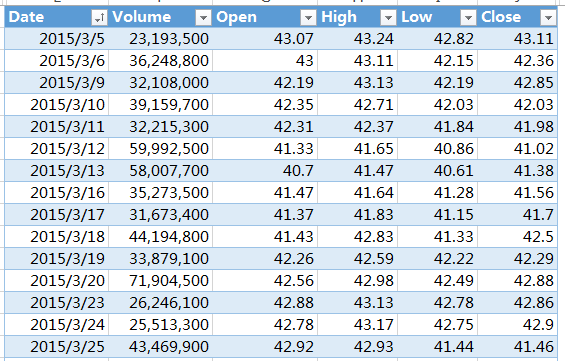The width and height of the screenshot is (565, 361).
Task: Click volume cell 36,248,800
Action: [x=160, y=61]
